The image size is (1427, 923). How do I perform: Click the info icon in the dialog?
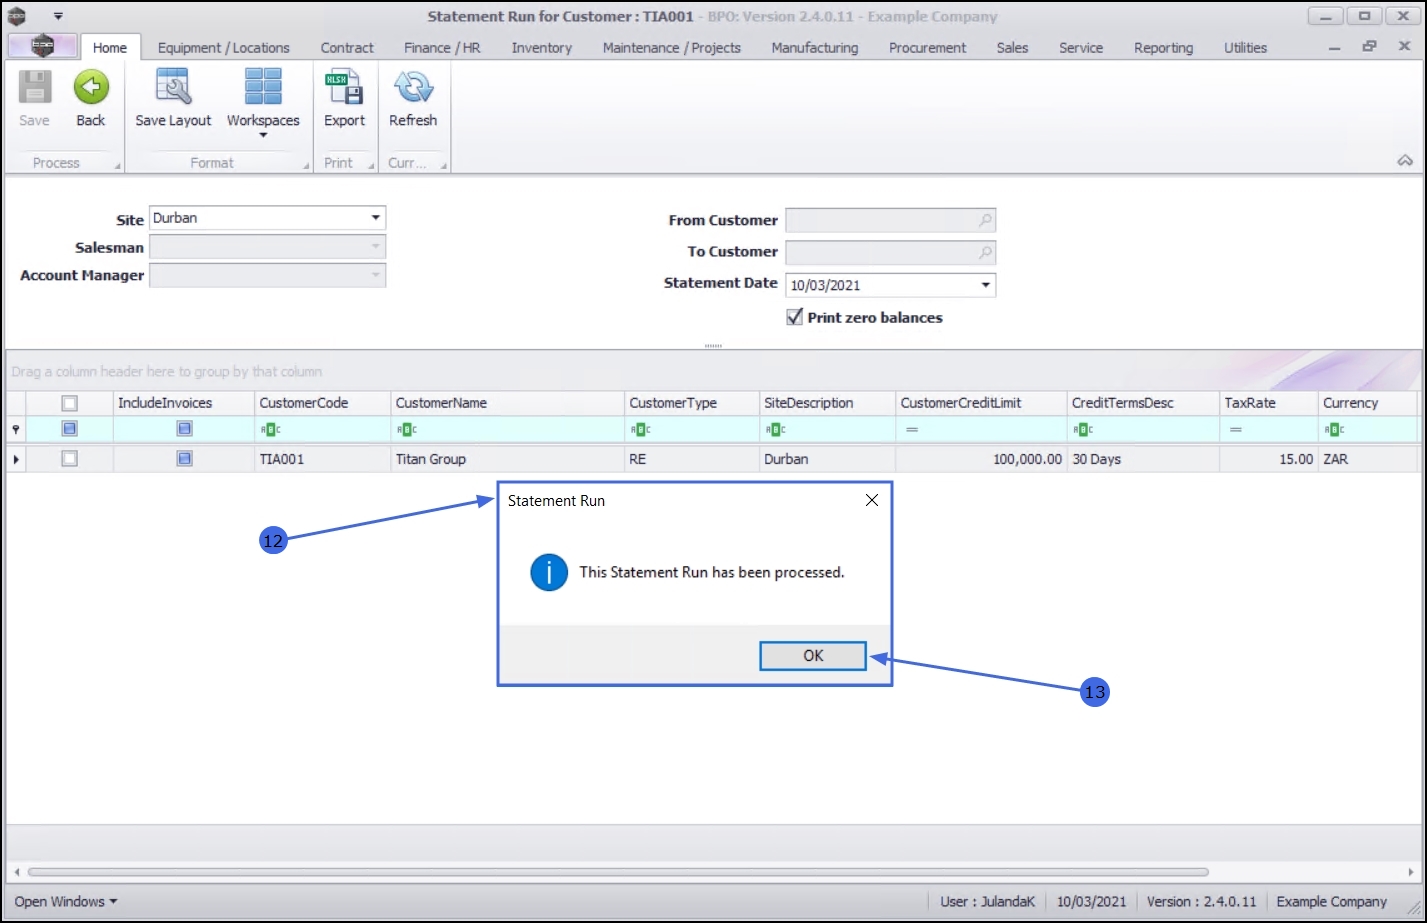(549, 573)
